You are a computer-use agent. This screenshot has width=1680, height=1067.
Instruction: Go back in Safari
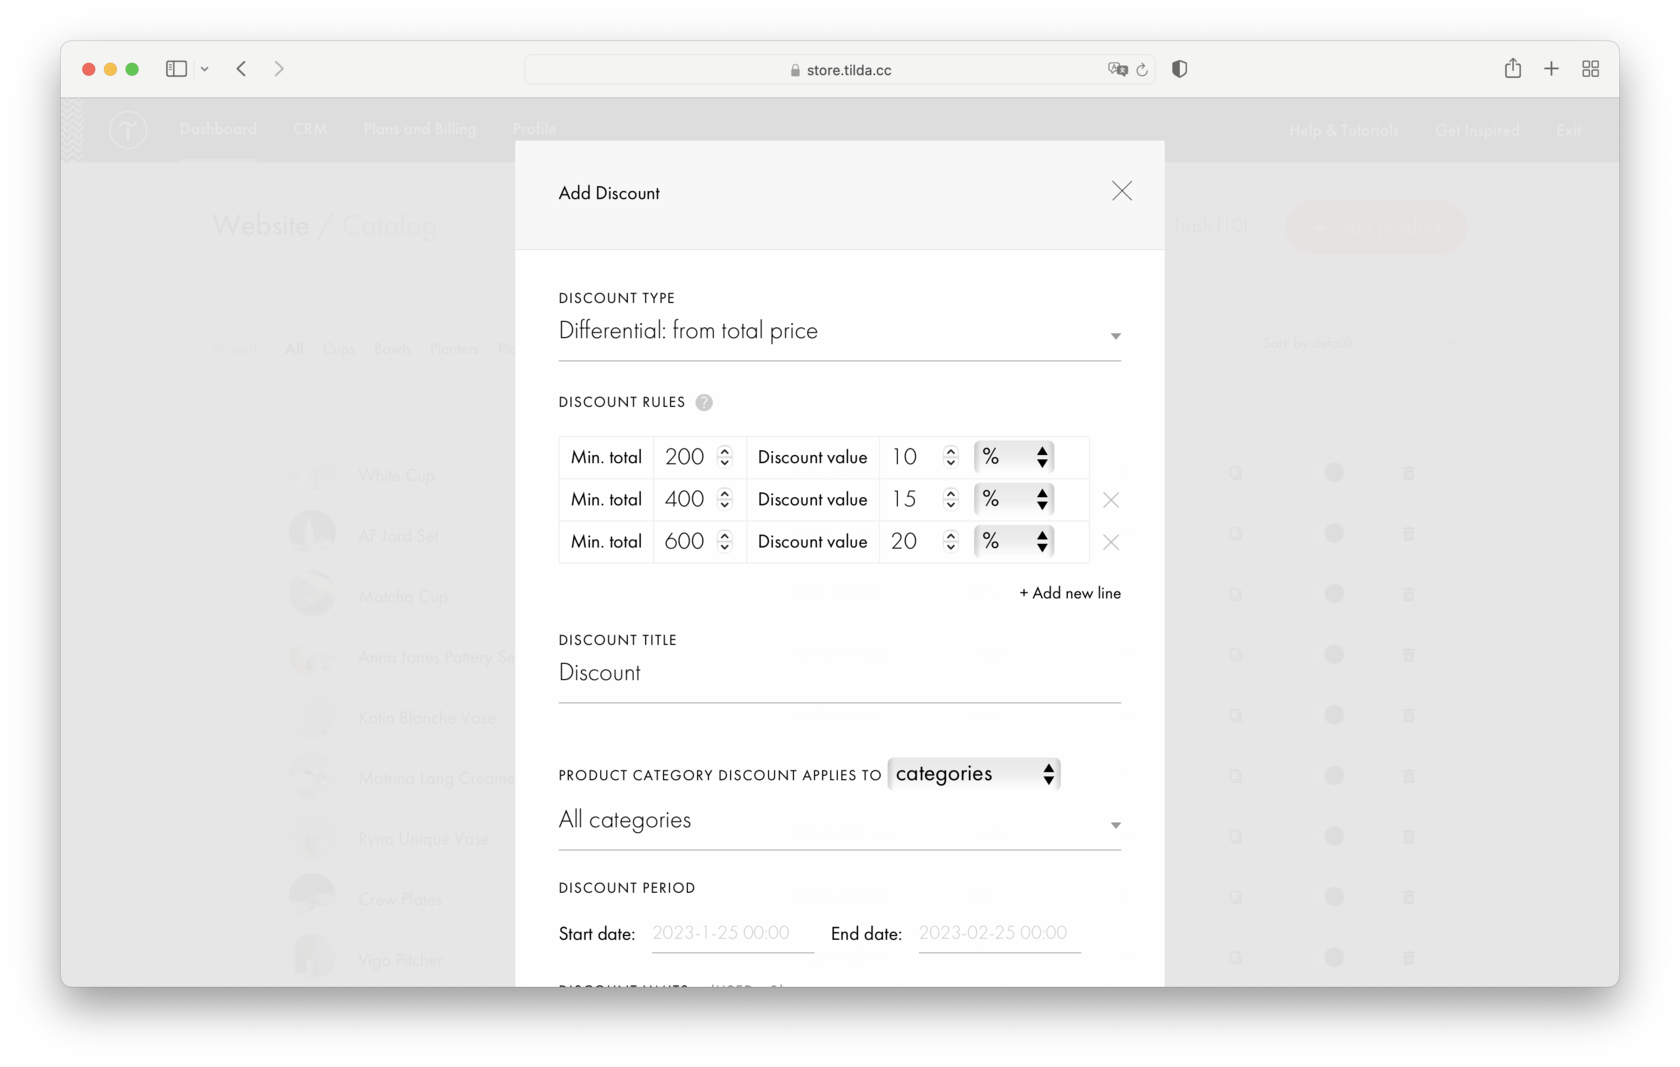[x=241, y=69]
